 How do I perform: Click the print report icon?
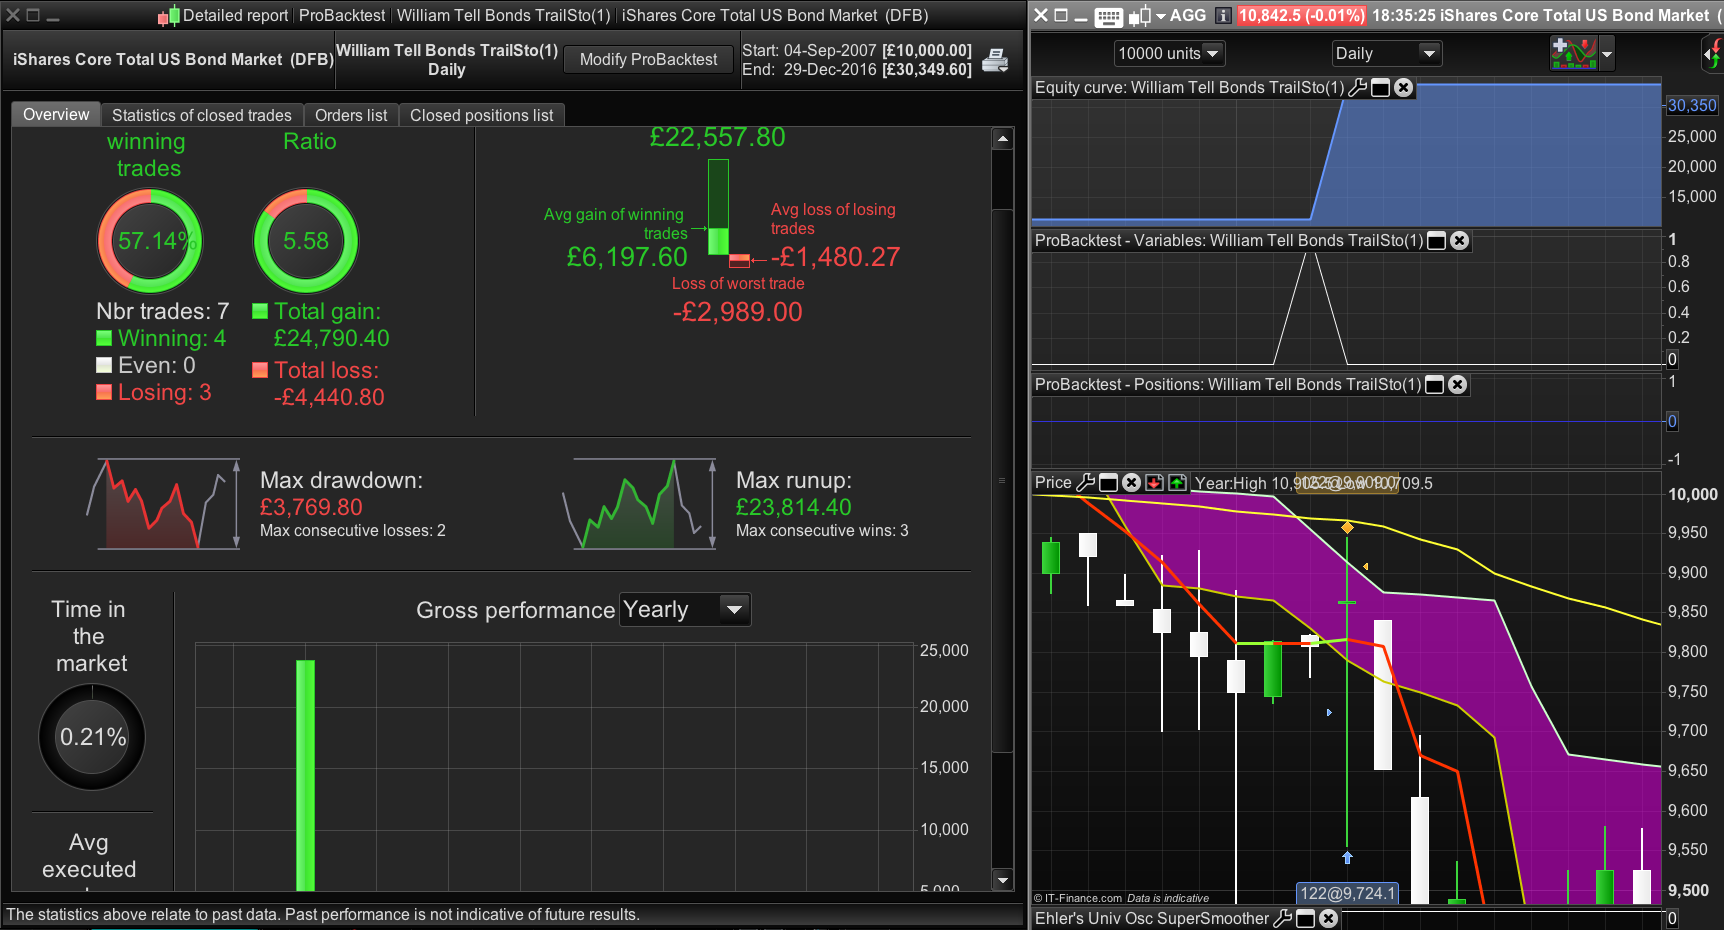coord(995,60)
